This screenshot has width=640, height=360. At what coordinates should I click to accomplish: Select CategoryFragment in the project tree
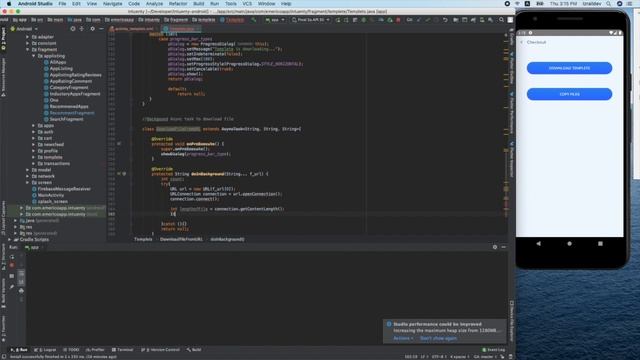coord(69,87)
